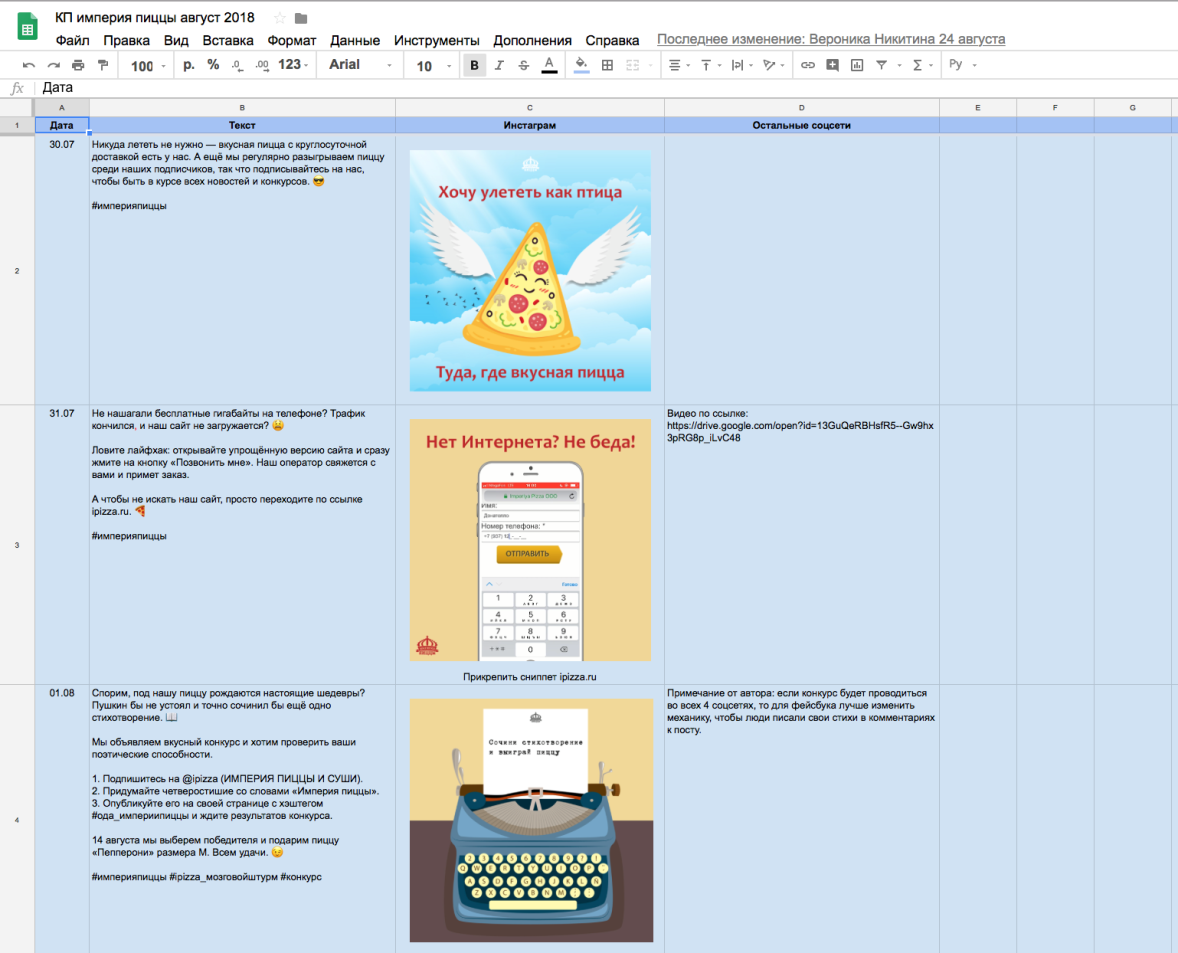Toggle italic text formatting
This screenshot has width=1178, height=953.
pos(499,65)
